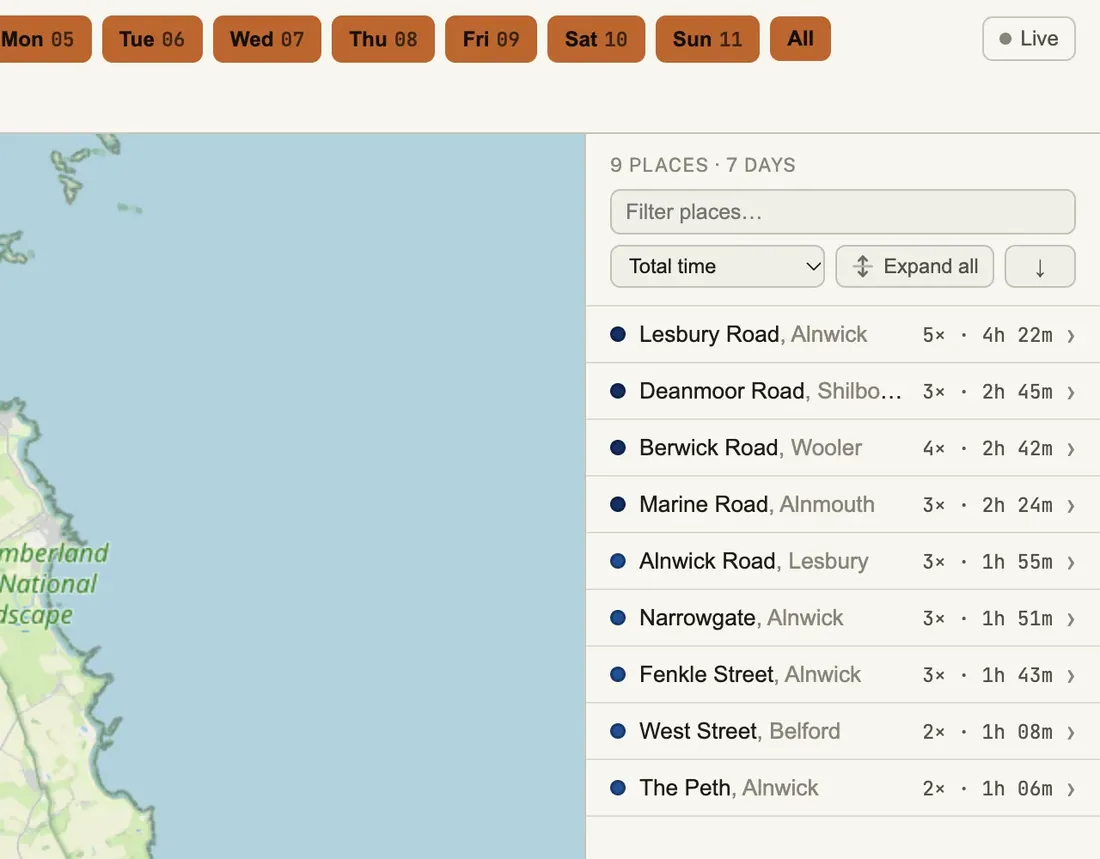
Task: Click the 'Lesbury Road' place name
Action: click(709, 334)
